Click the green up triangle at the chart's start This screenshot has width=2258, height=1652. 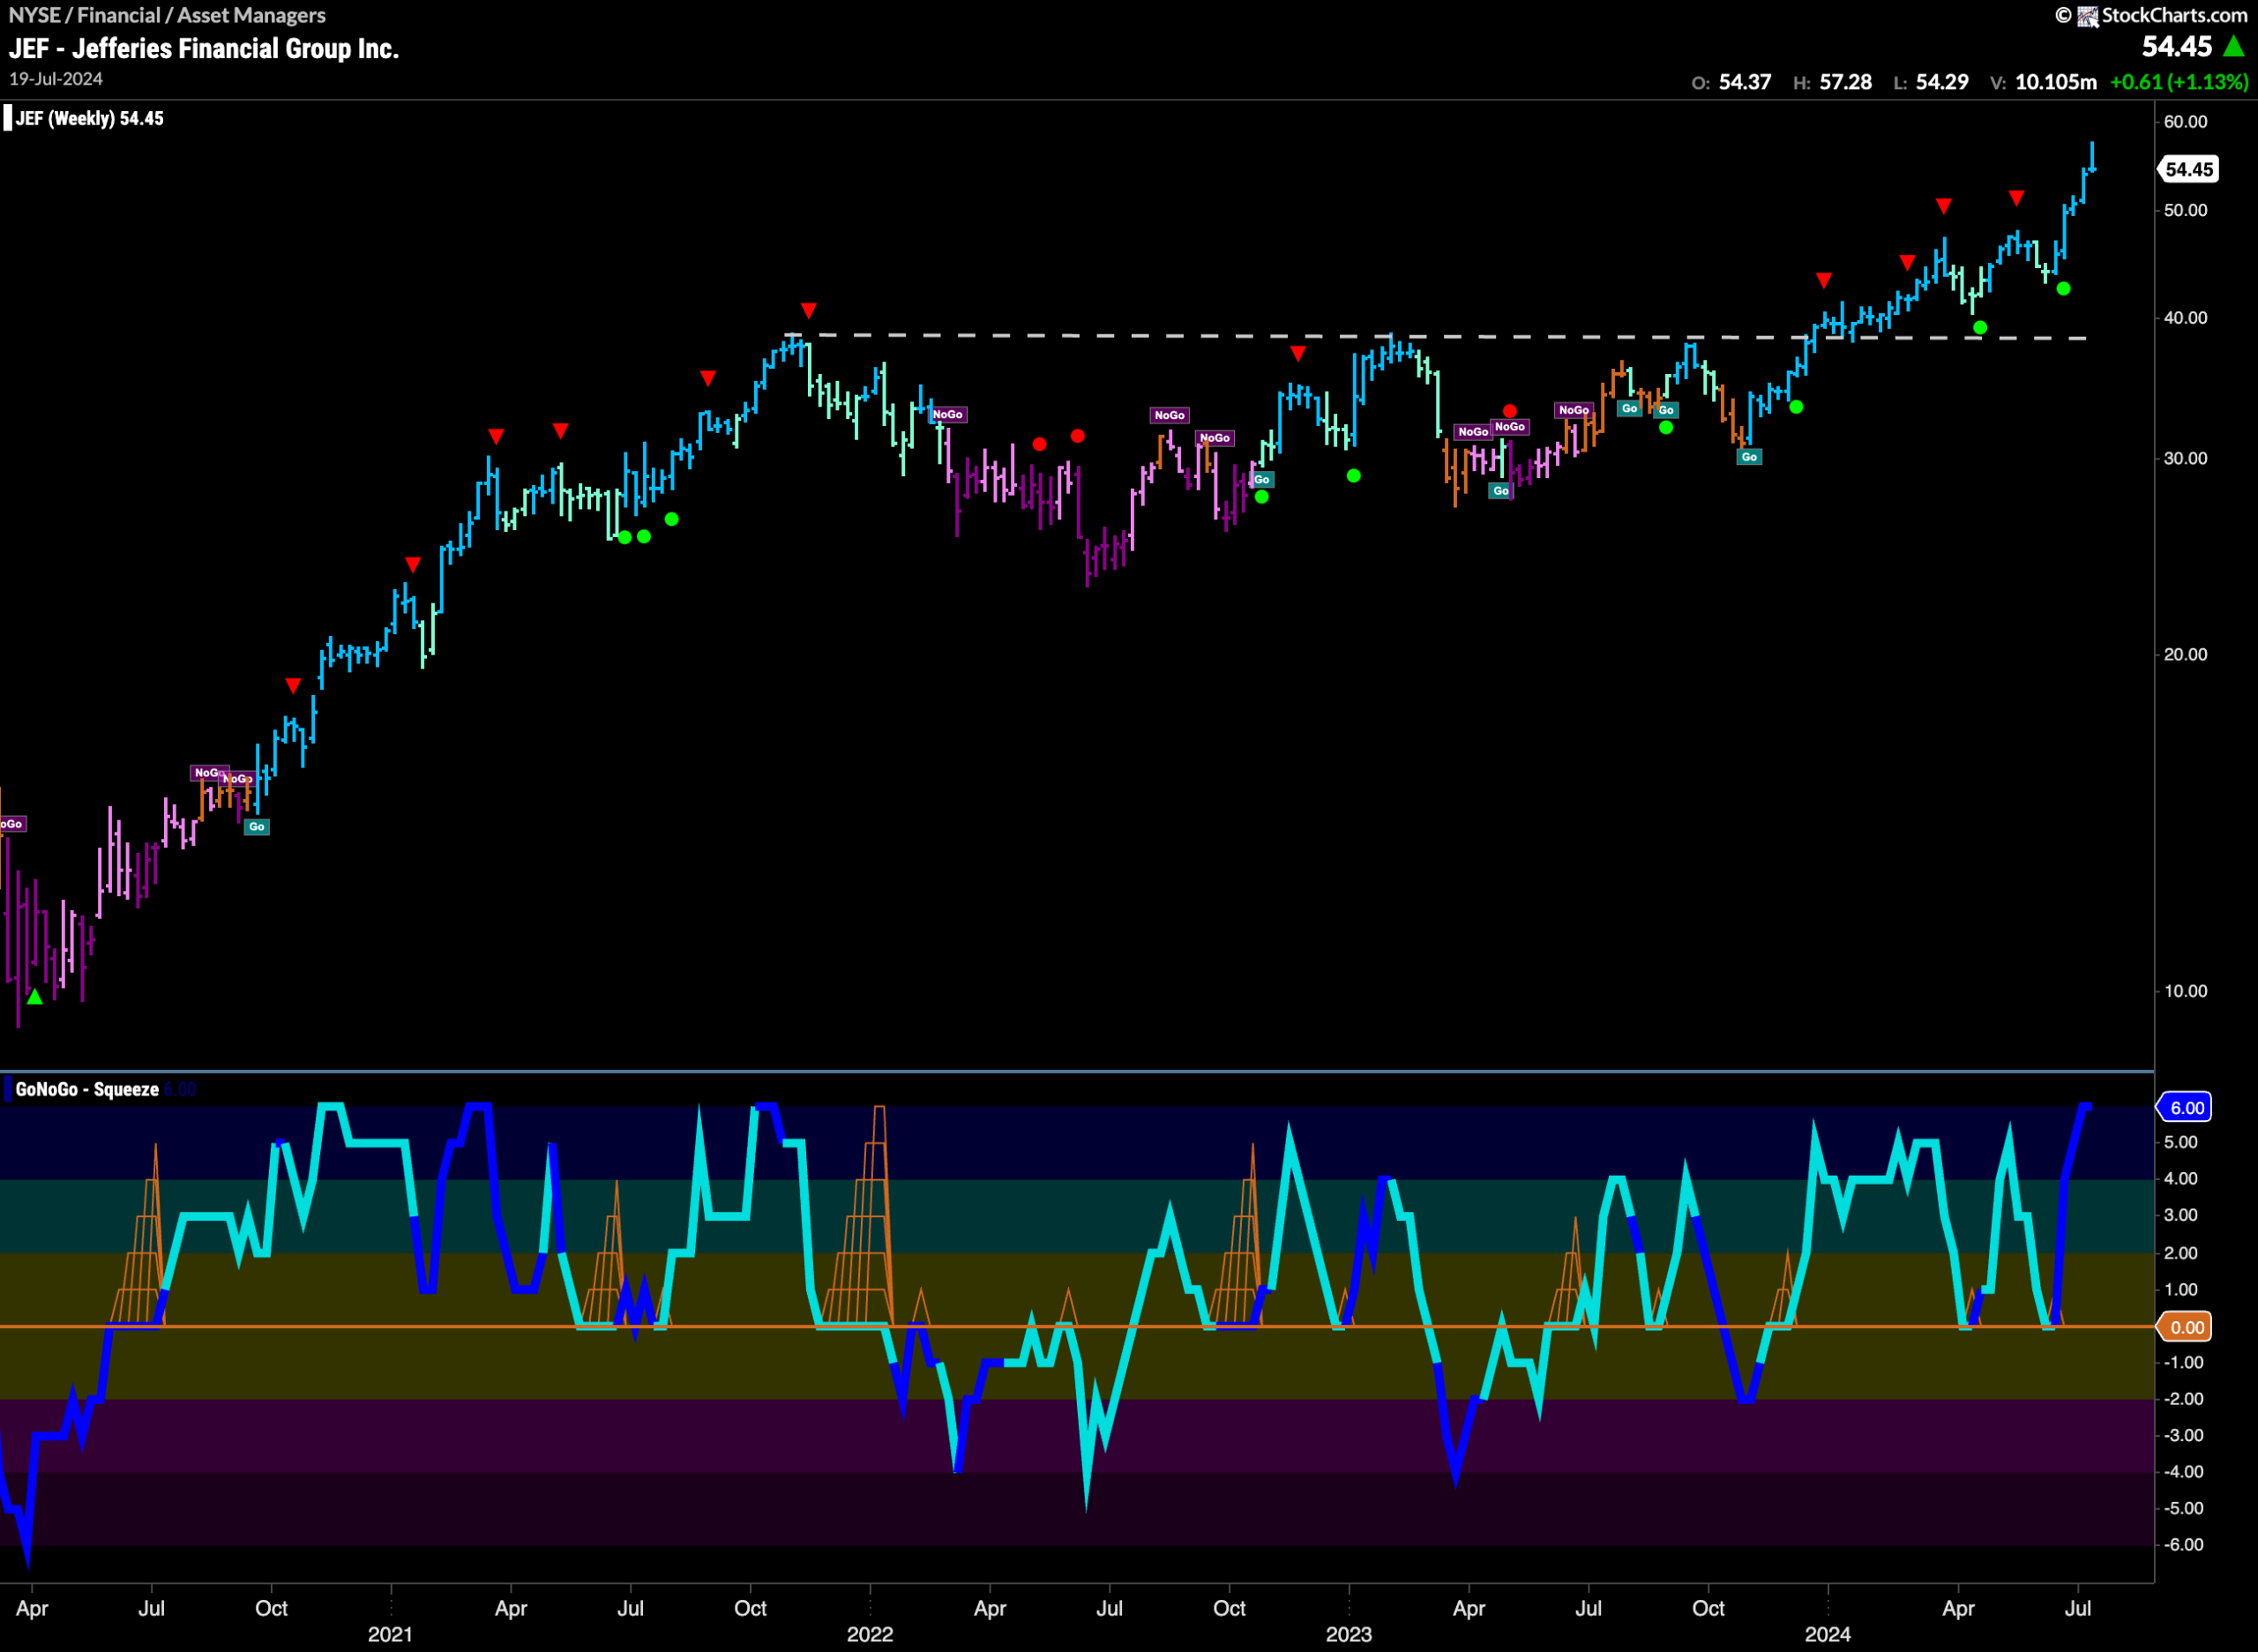[35, 997]
